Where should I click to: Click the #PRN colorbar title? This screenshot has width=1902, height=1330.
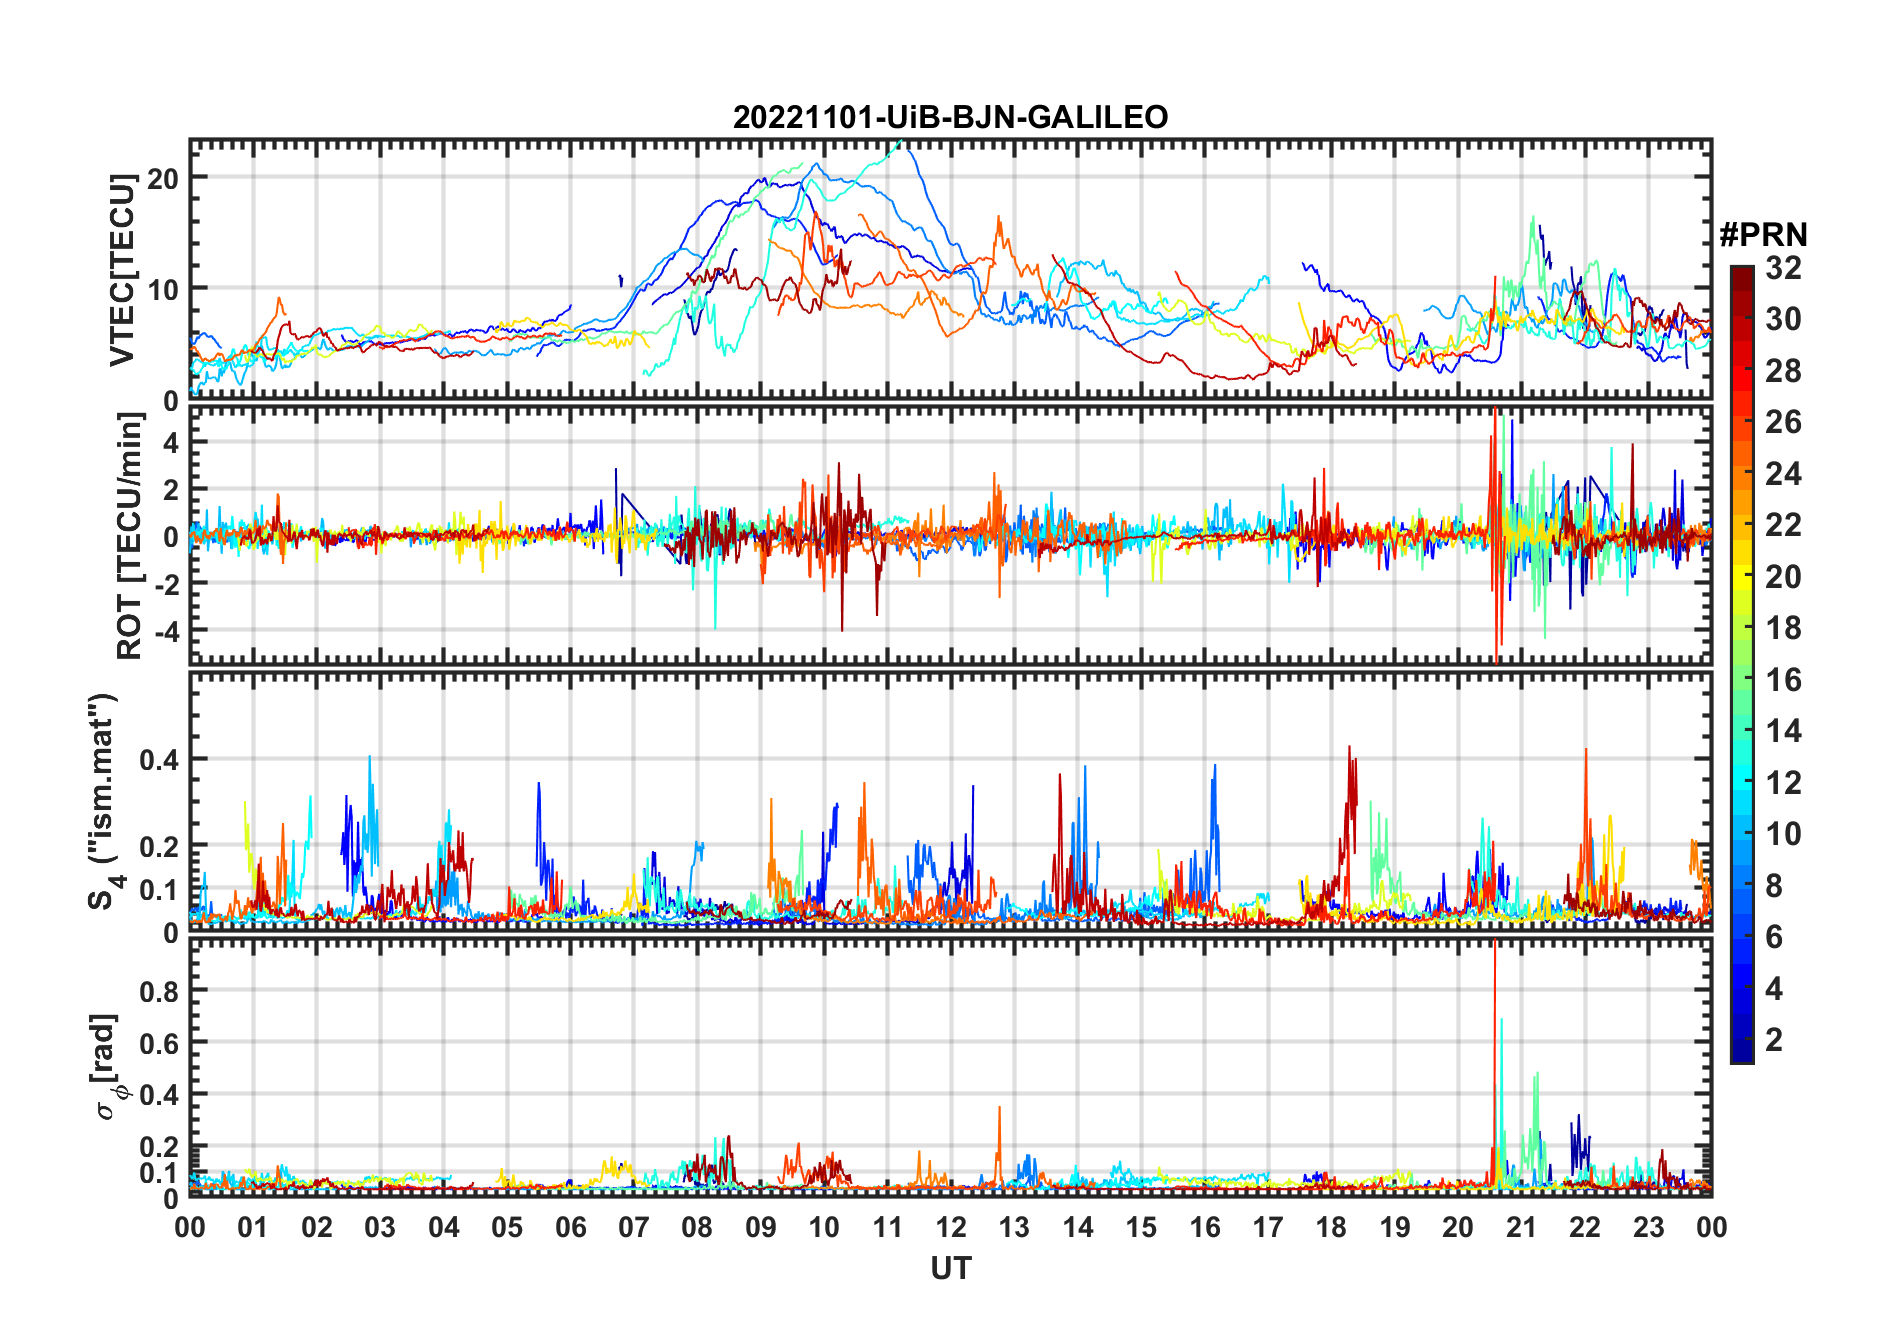coord(1763,235)
